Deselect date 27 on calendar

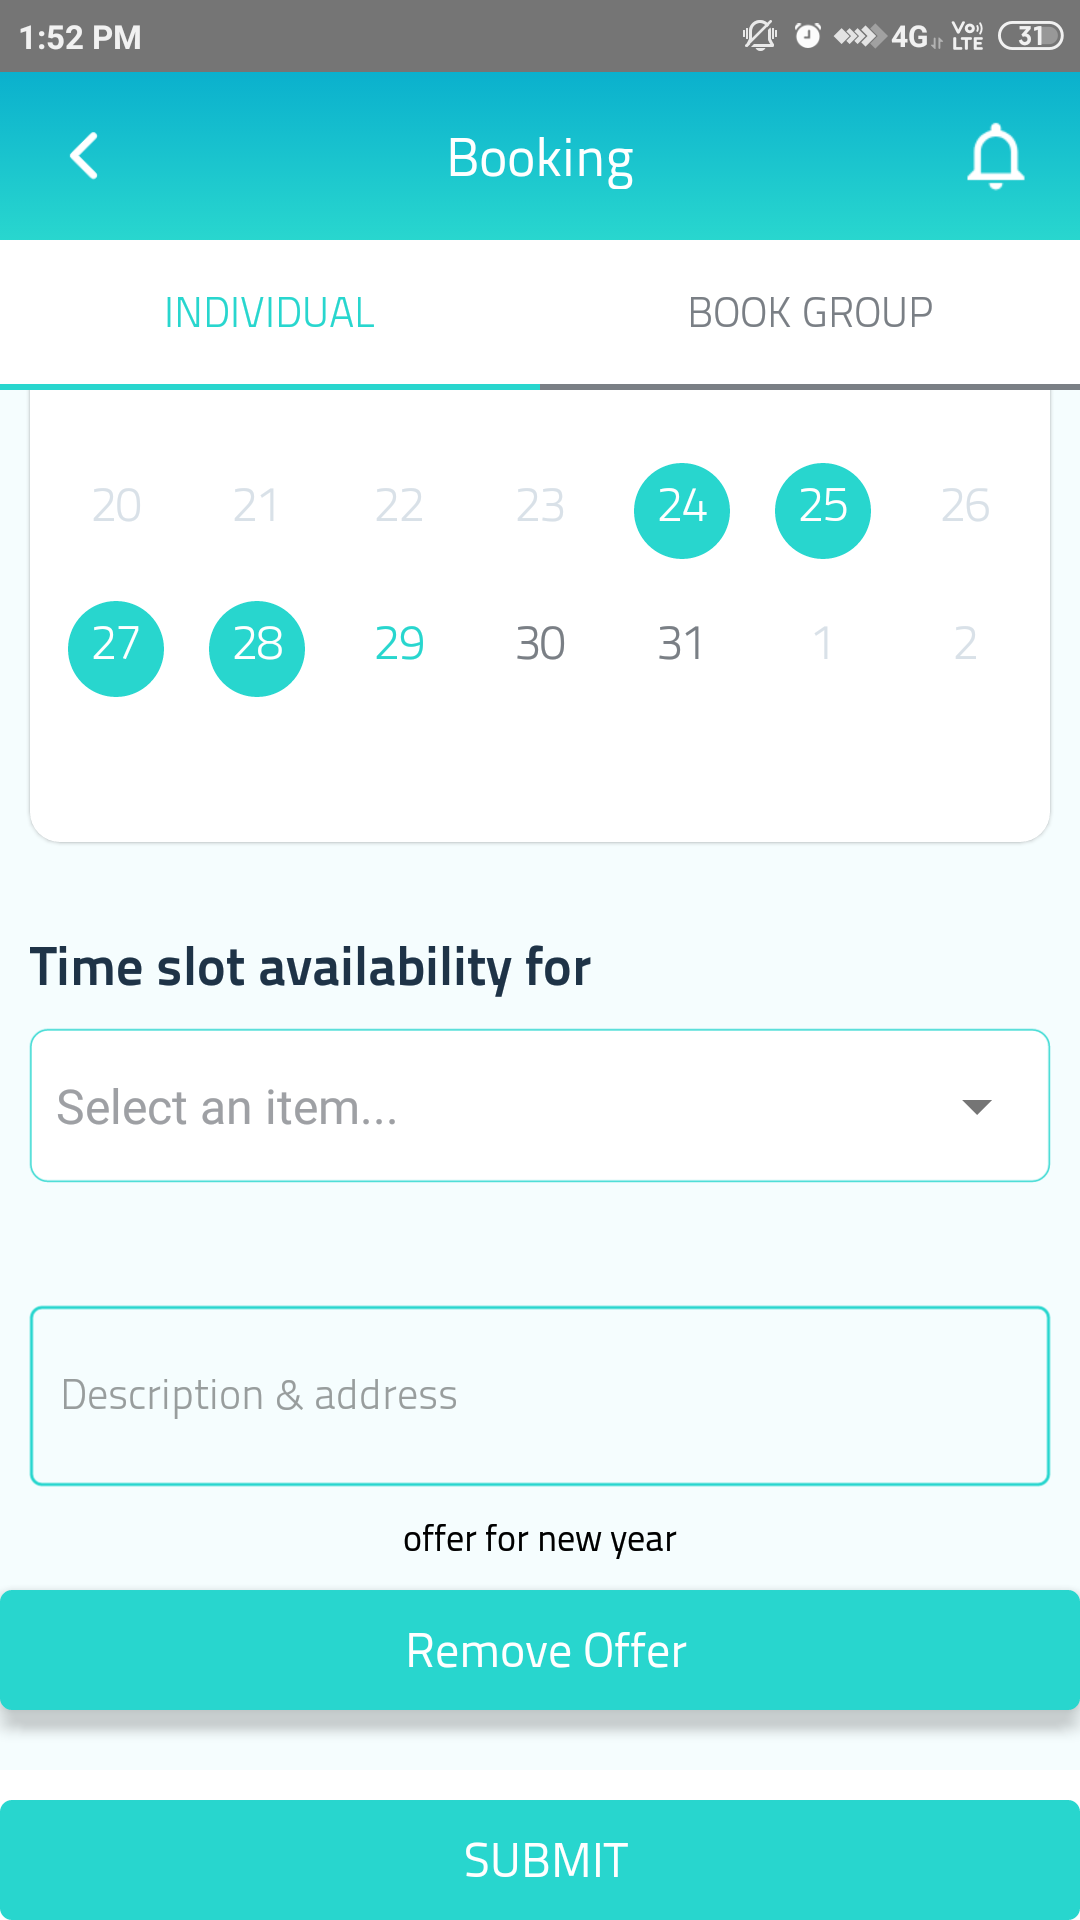pos(116,648)
